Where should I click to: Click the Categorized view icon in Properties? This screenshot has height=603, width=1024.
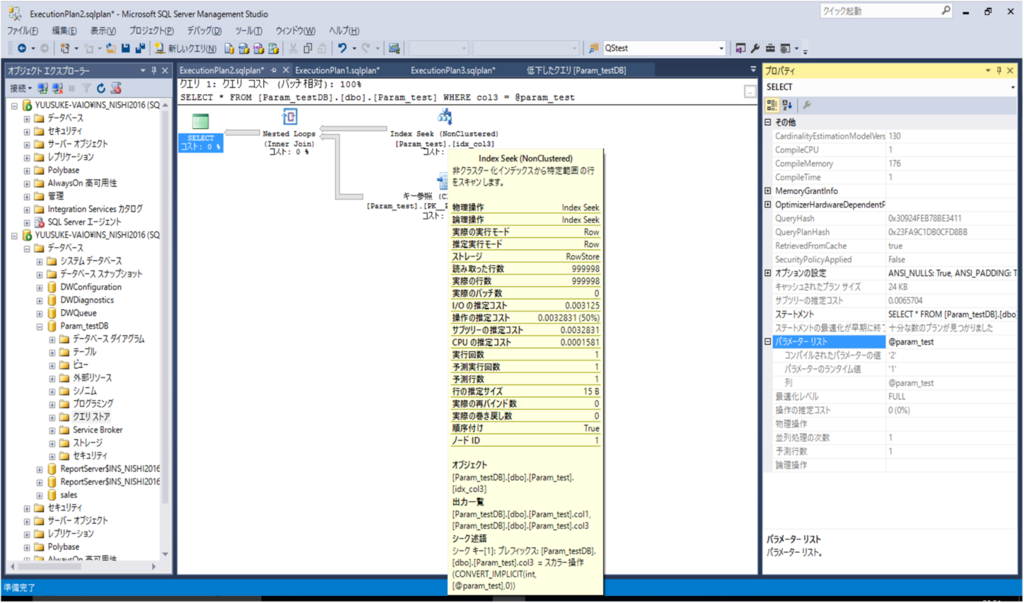pyautogui.click(x=771, y=105)
